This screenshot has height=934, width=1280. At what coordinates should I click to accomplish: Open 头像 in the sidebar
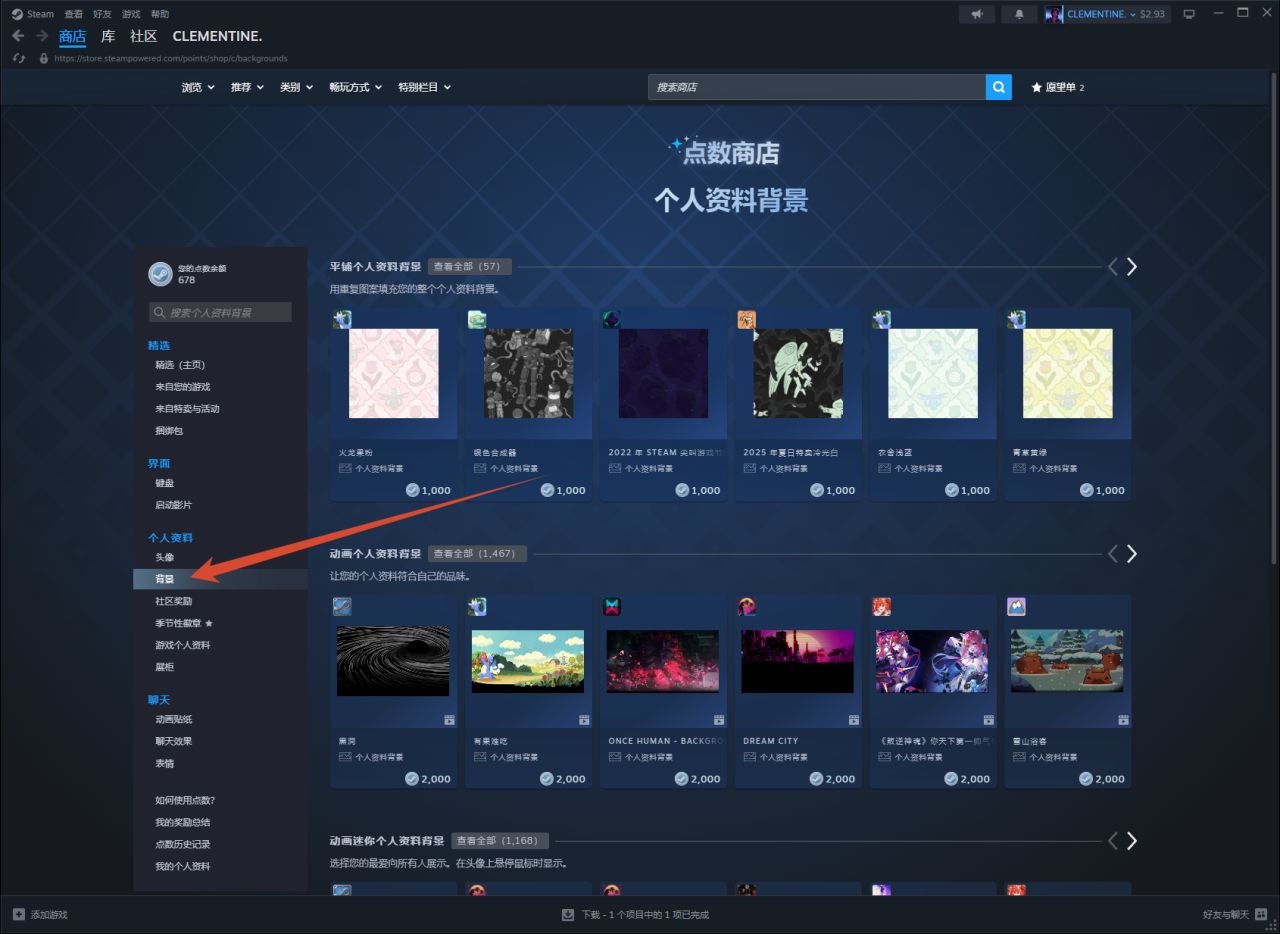(x=165, y=557)
